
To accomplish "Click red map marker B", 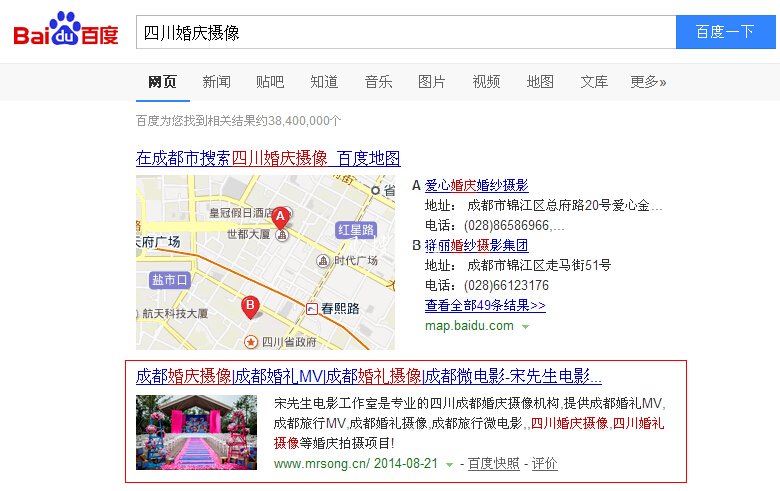I will 251,305.
